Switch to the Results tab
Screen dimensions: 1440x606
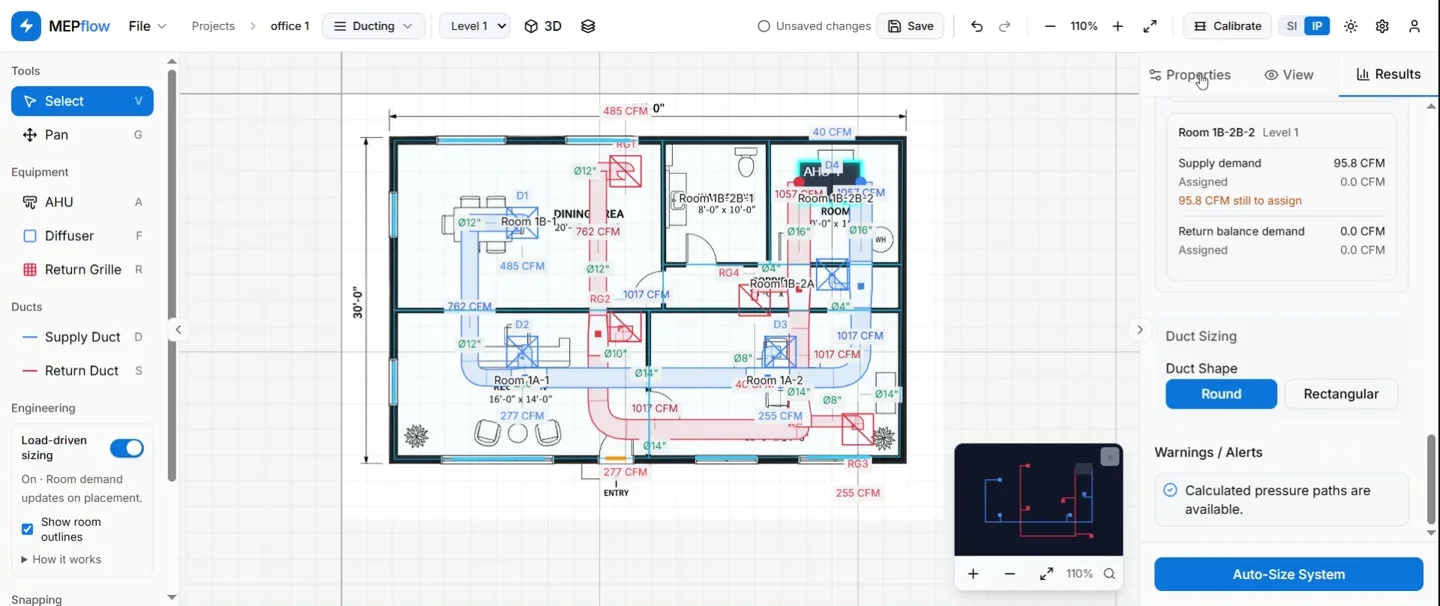(1388, 75)
